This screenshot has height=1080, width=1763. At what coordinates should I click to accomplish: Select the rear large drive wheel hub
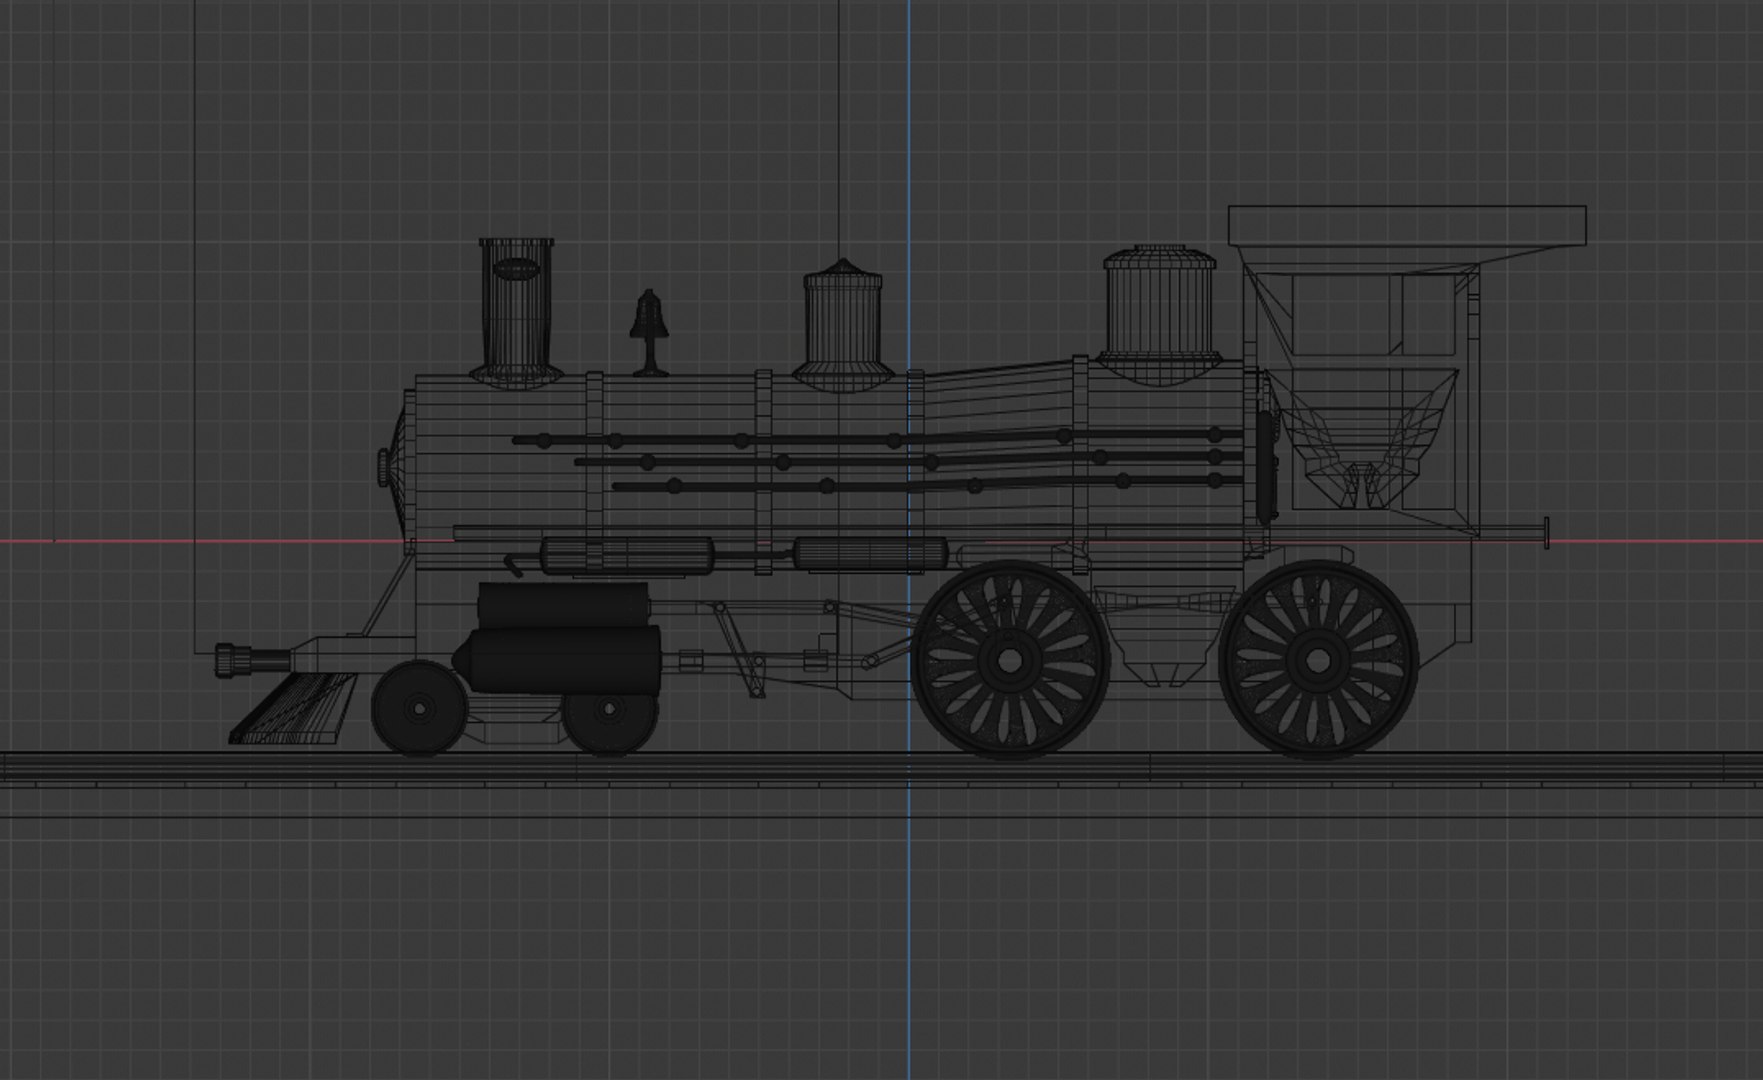[x=1318, y=660]
